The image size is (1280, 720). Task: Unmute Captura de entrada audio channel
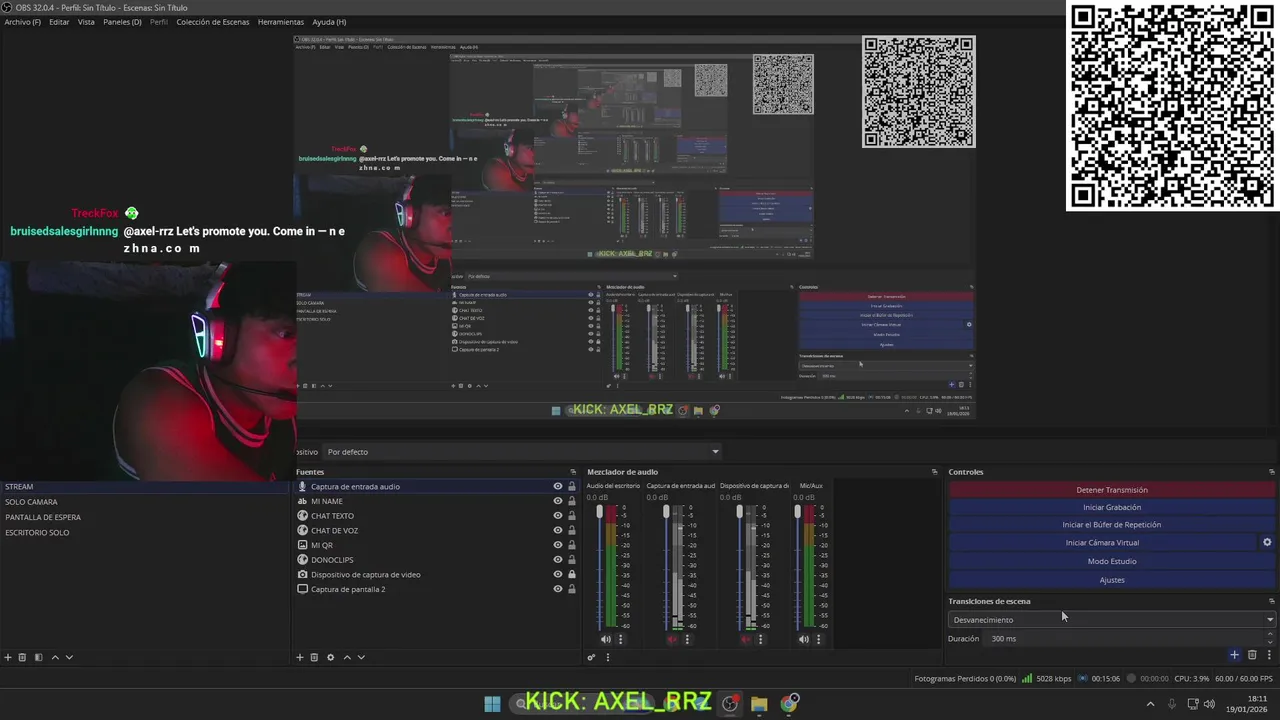(672, 639)
